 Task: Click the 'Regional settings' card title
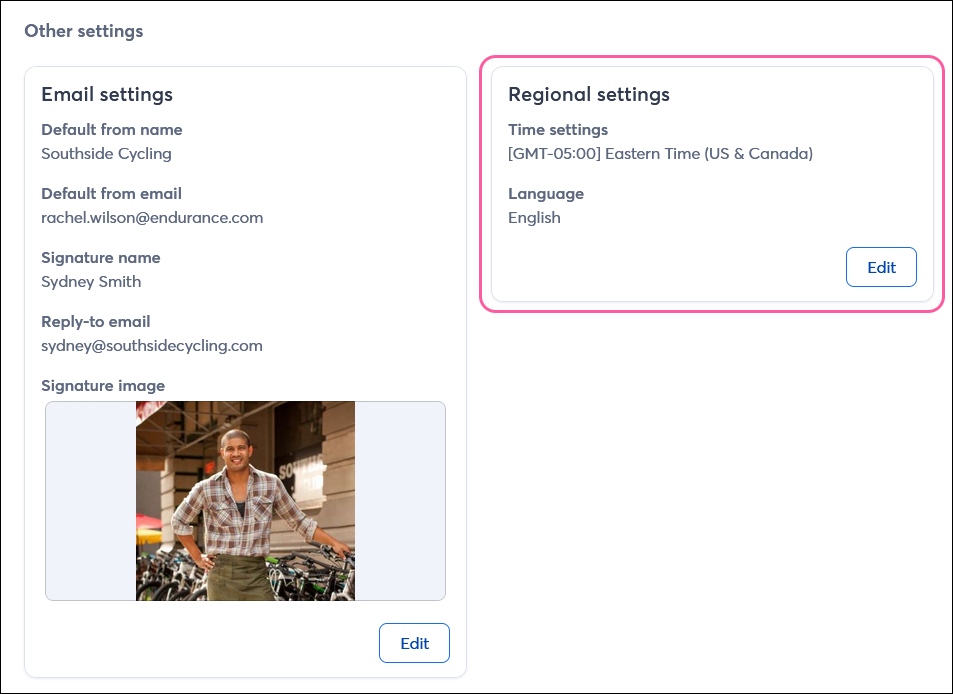tap(589, 94)
